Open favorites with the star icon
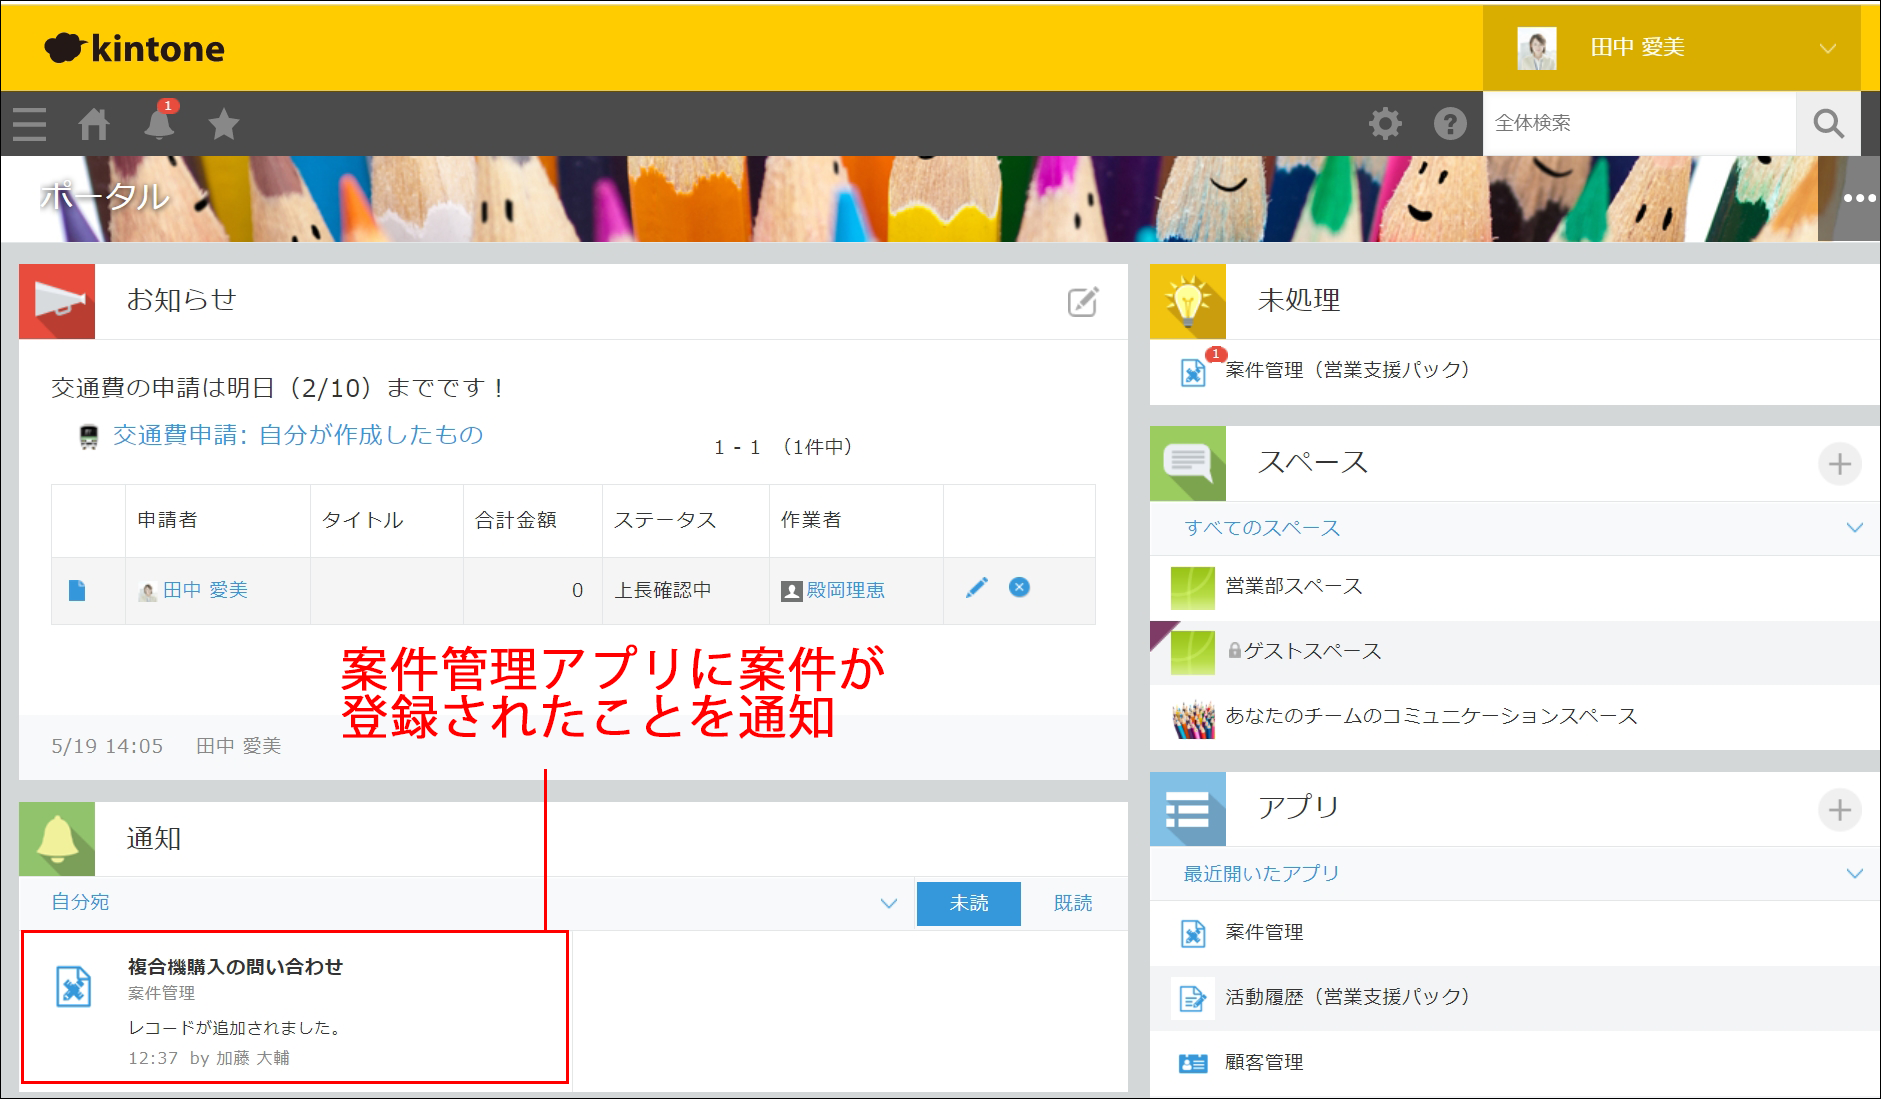This screenshot has width=1881, height=1099. coord(224,123)
